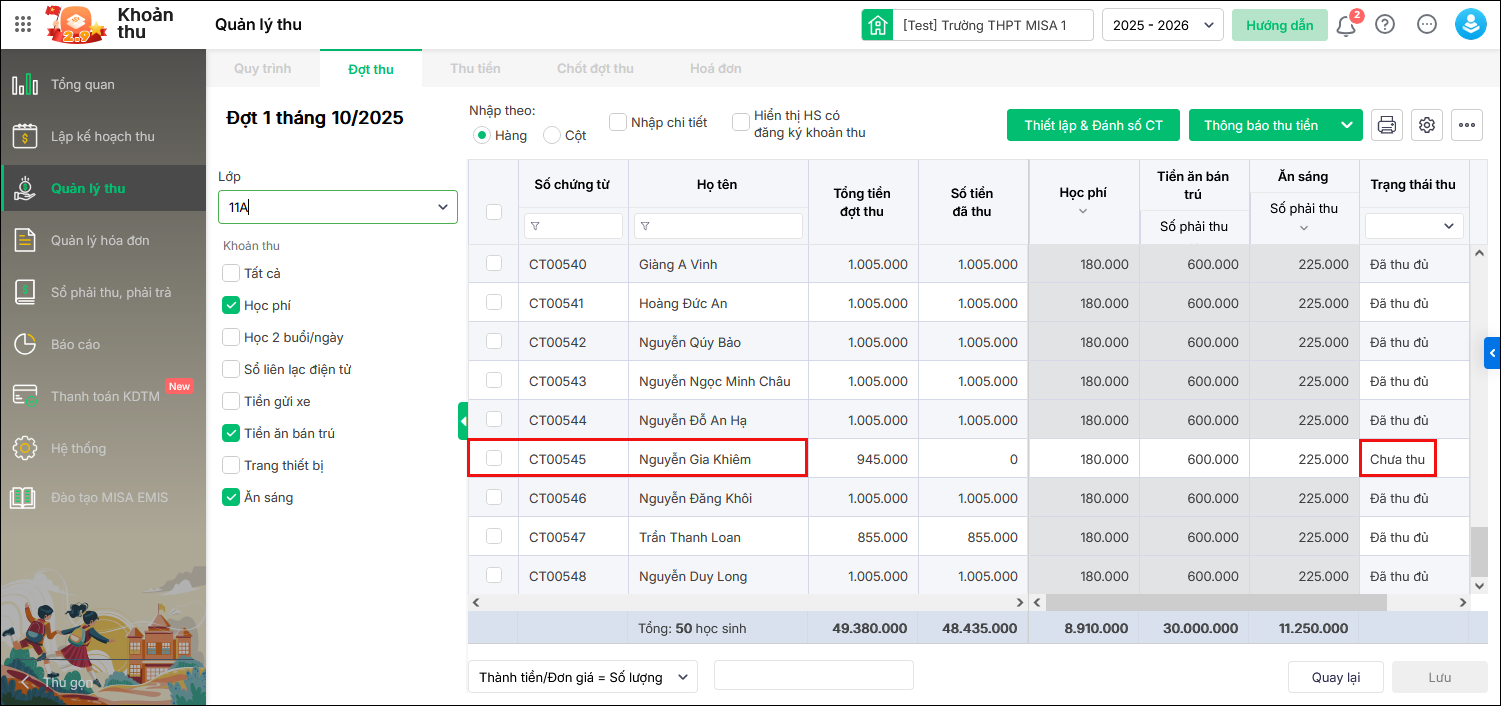Enable the Nhập chi tiết checkbox
The image size is (1501, 706).
tap(618, 122)
